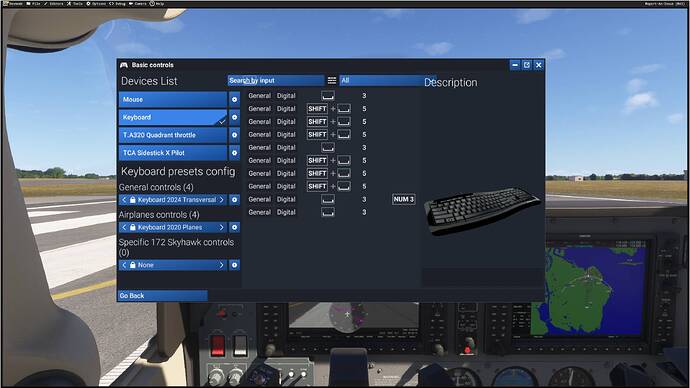Open gear for Specific 172 Skyhawk None preset
Screen dimensions: 690x388
[235, 265]
